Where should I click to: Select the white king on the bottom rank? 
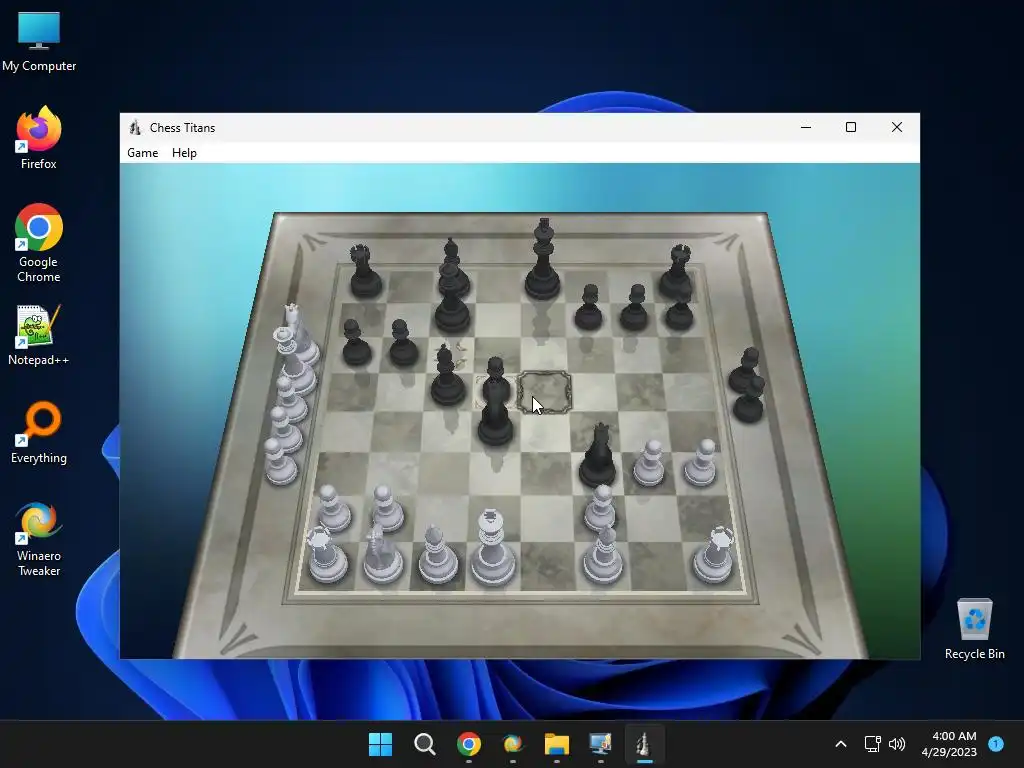click(x=492, y=547)
